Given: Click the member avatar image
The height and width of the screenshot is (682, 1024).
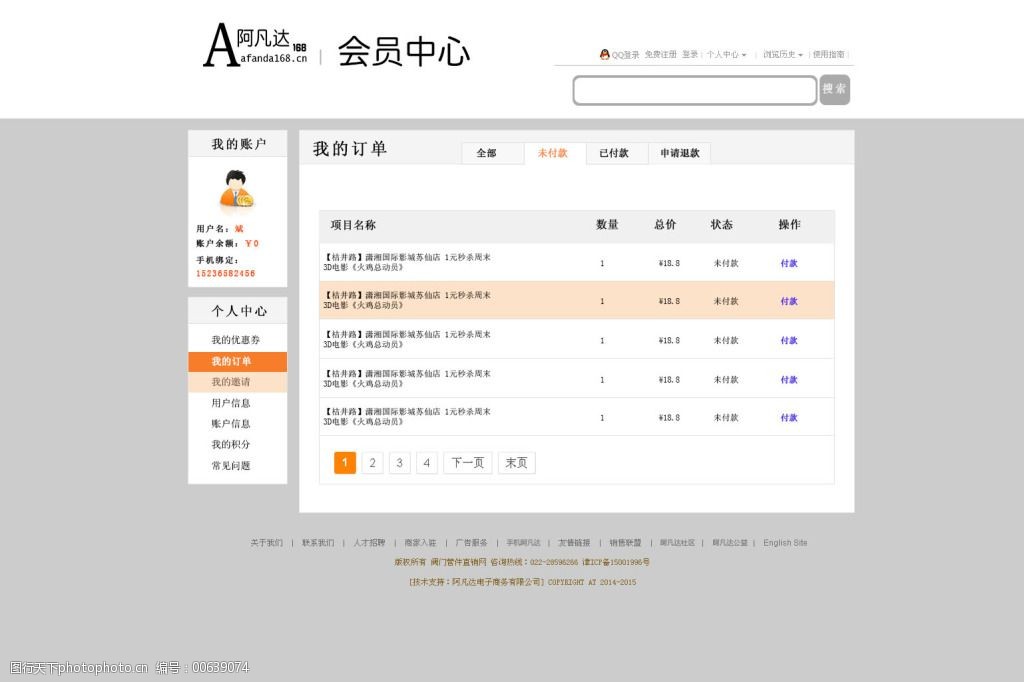Looking at the screenshot, I should pyautogui.click(x=237, y=192).
